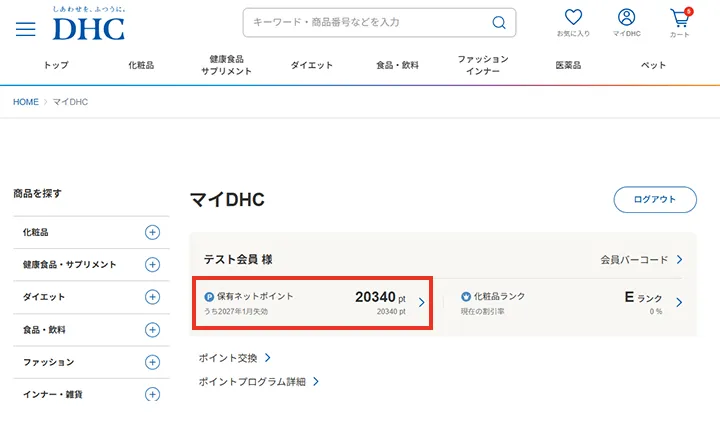This screenshot has height=423, width=720.
Task: Open the shopping cart icon
Action: (679, 18)
